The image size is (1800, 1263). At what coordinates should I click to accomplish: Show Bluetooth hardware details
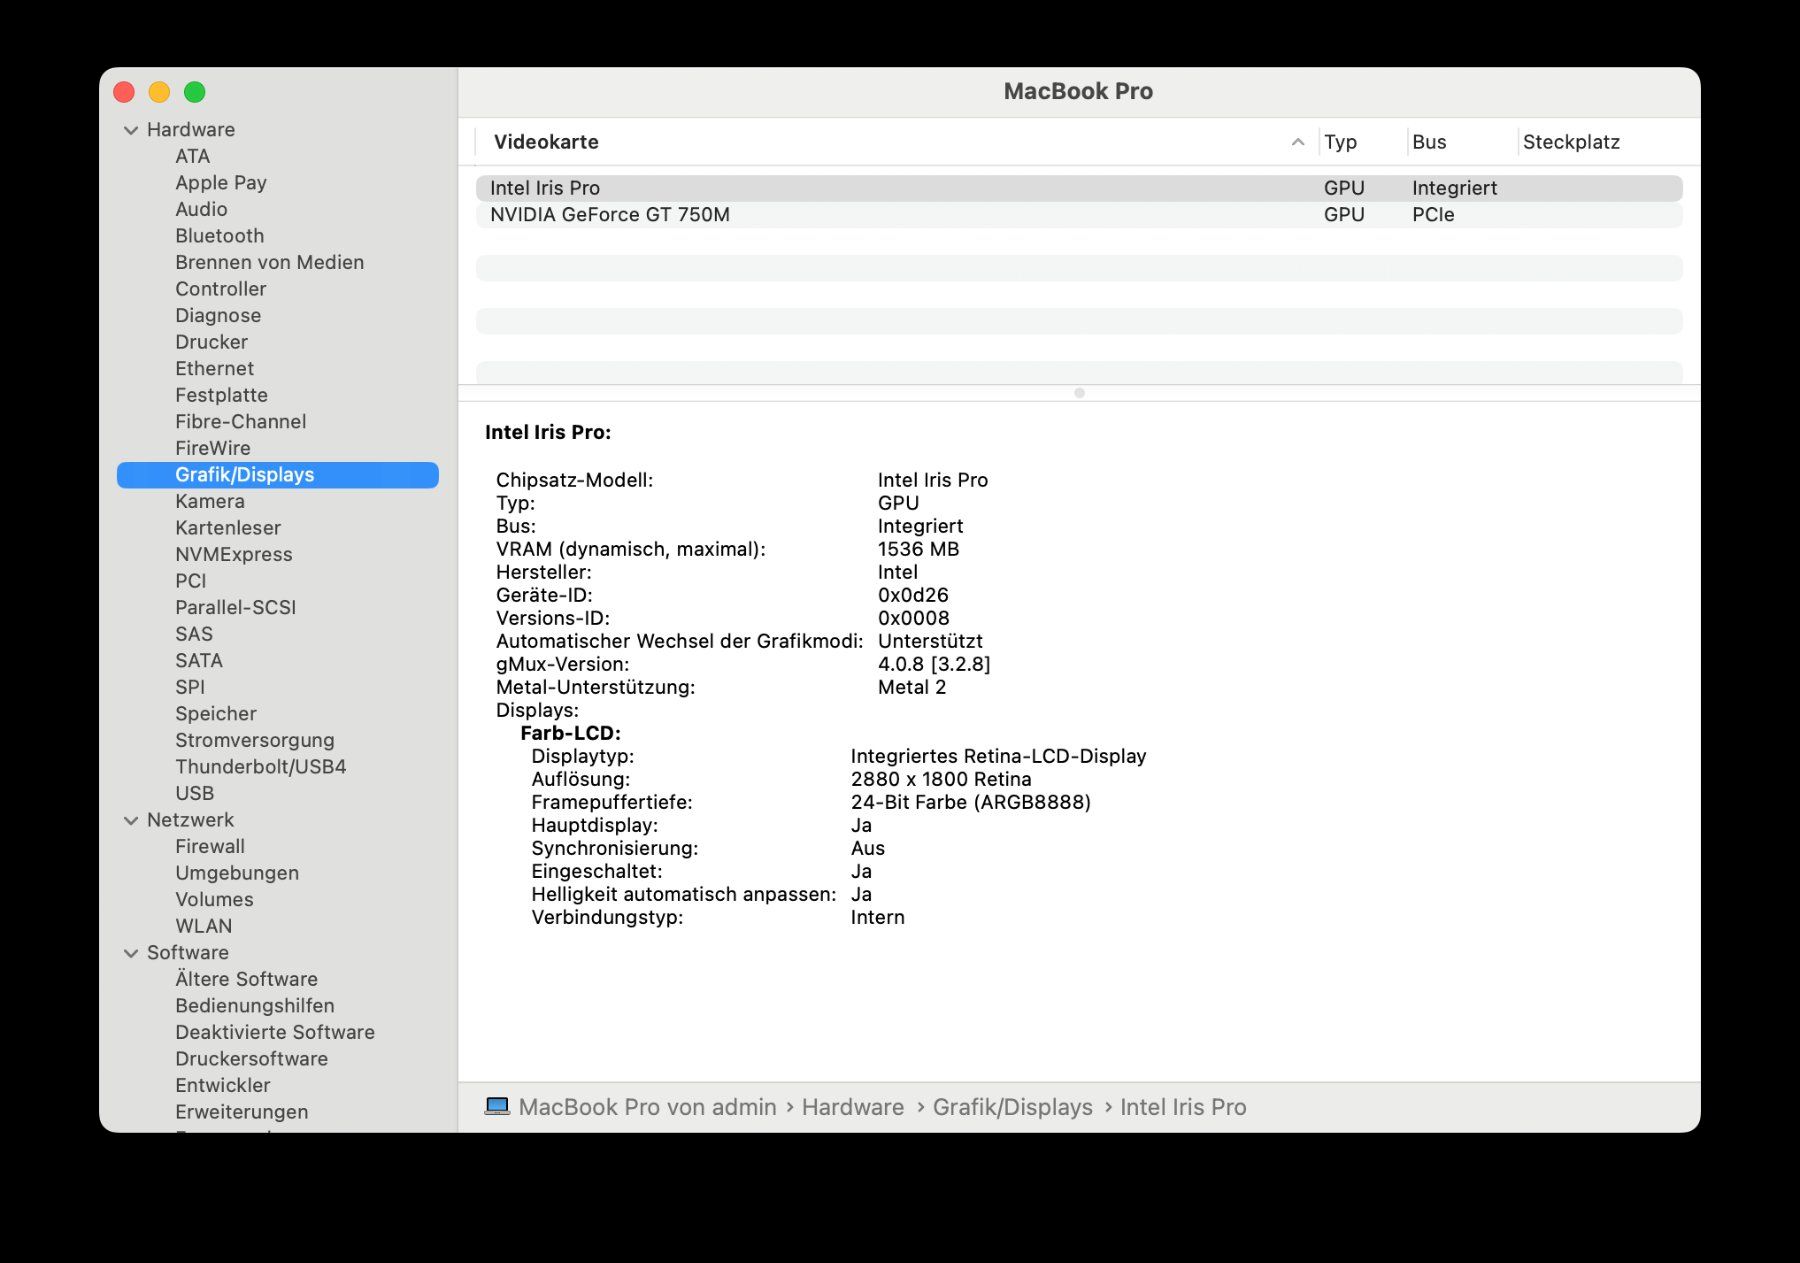(220, 236)
